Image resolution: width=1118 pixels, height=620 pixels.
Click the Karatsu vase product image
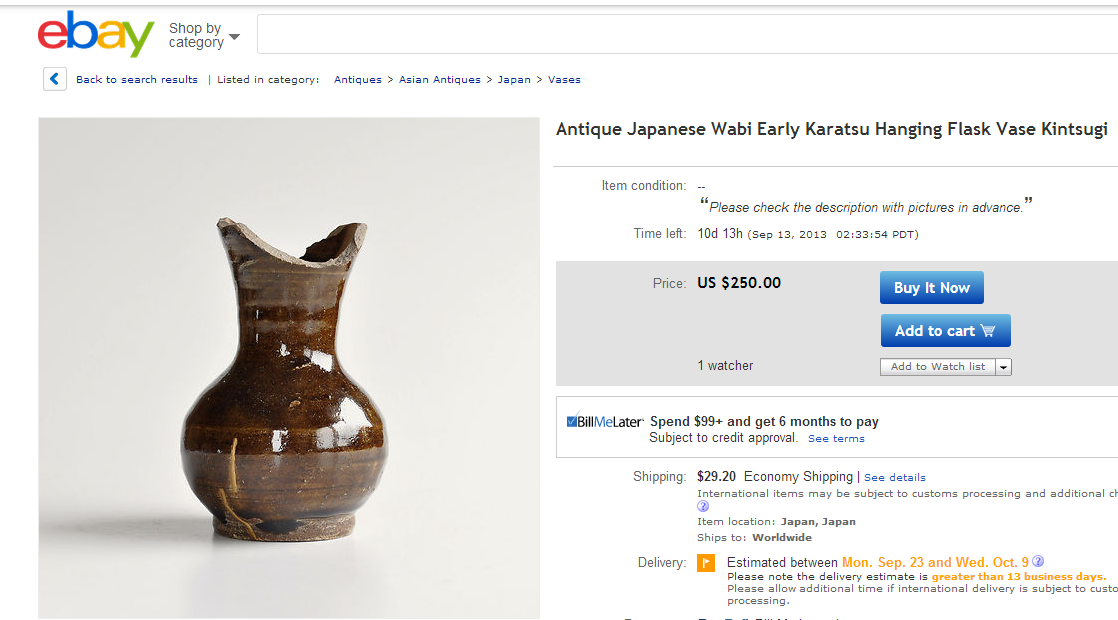click(289, 368)
